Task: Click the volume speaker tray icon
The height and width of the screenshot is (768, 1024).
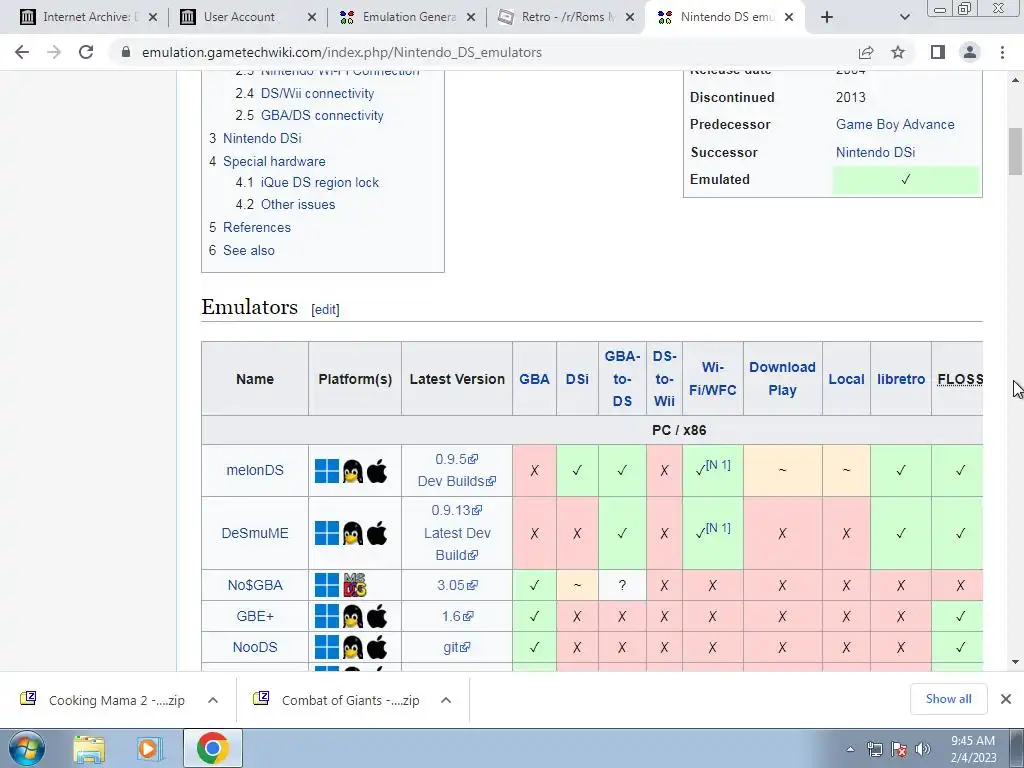Action: point(923,749)
